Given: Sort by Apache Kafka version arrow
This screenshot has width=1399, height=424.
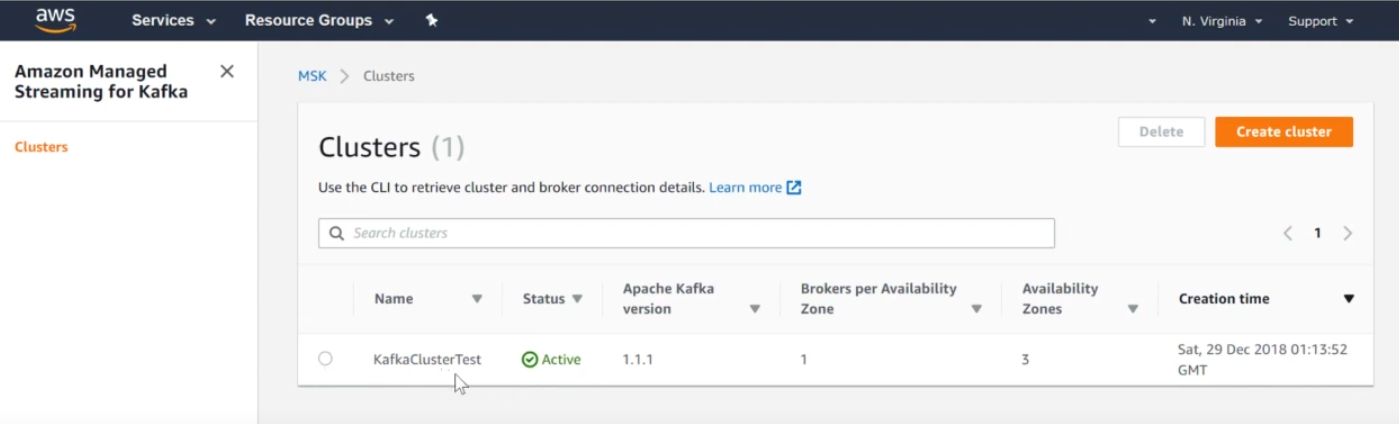Looking at the screenshot, I should click(x=755, y=309).
